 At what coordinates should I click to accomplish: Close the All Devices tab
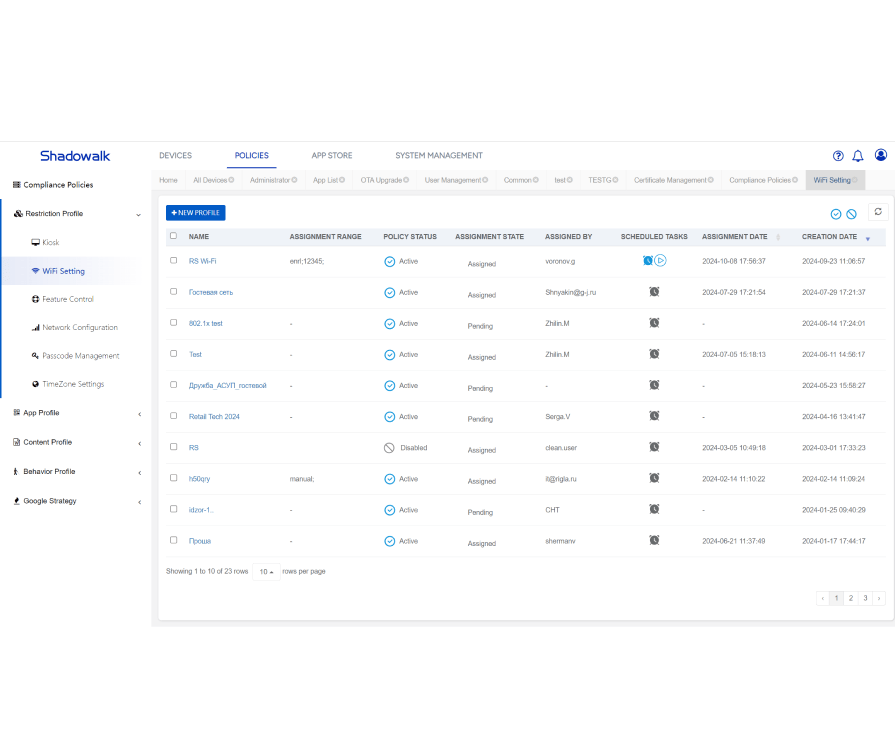coord(231,180)
